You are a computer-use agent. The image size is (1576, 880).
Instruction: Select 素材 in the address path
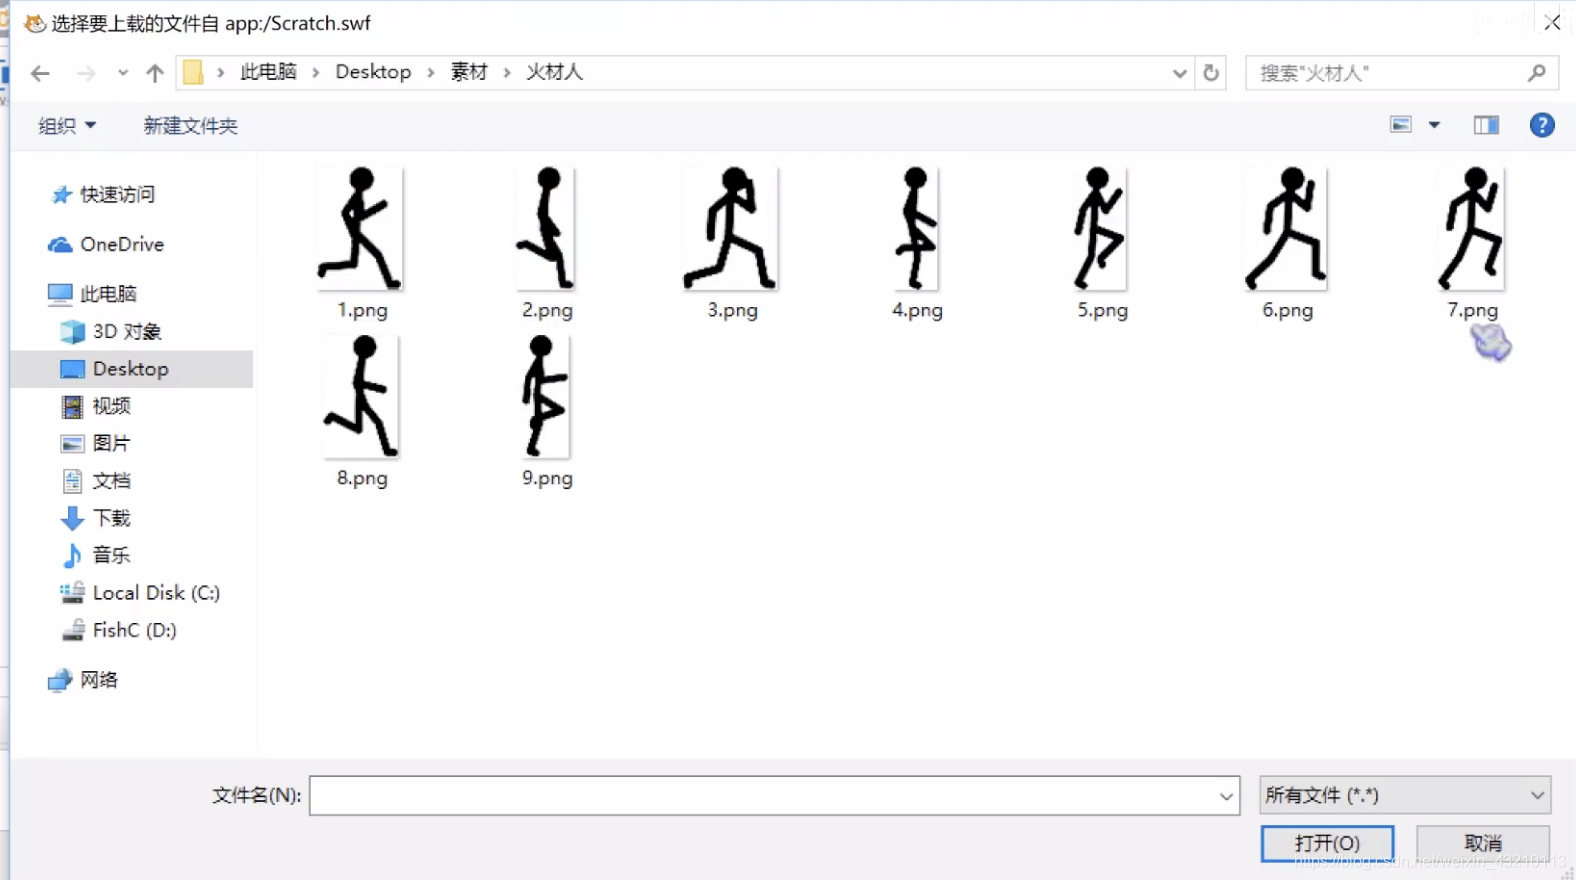[x=469, y=72]
